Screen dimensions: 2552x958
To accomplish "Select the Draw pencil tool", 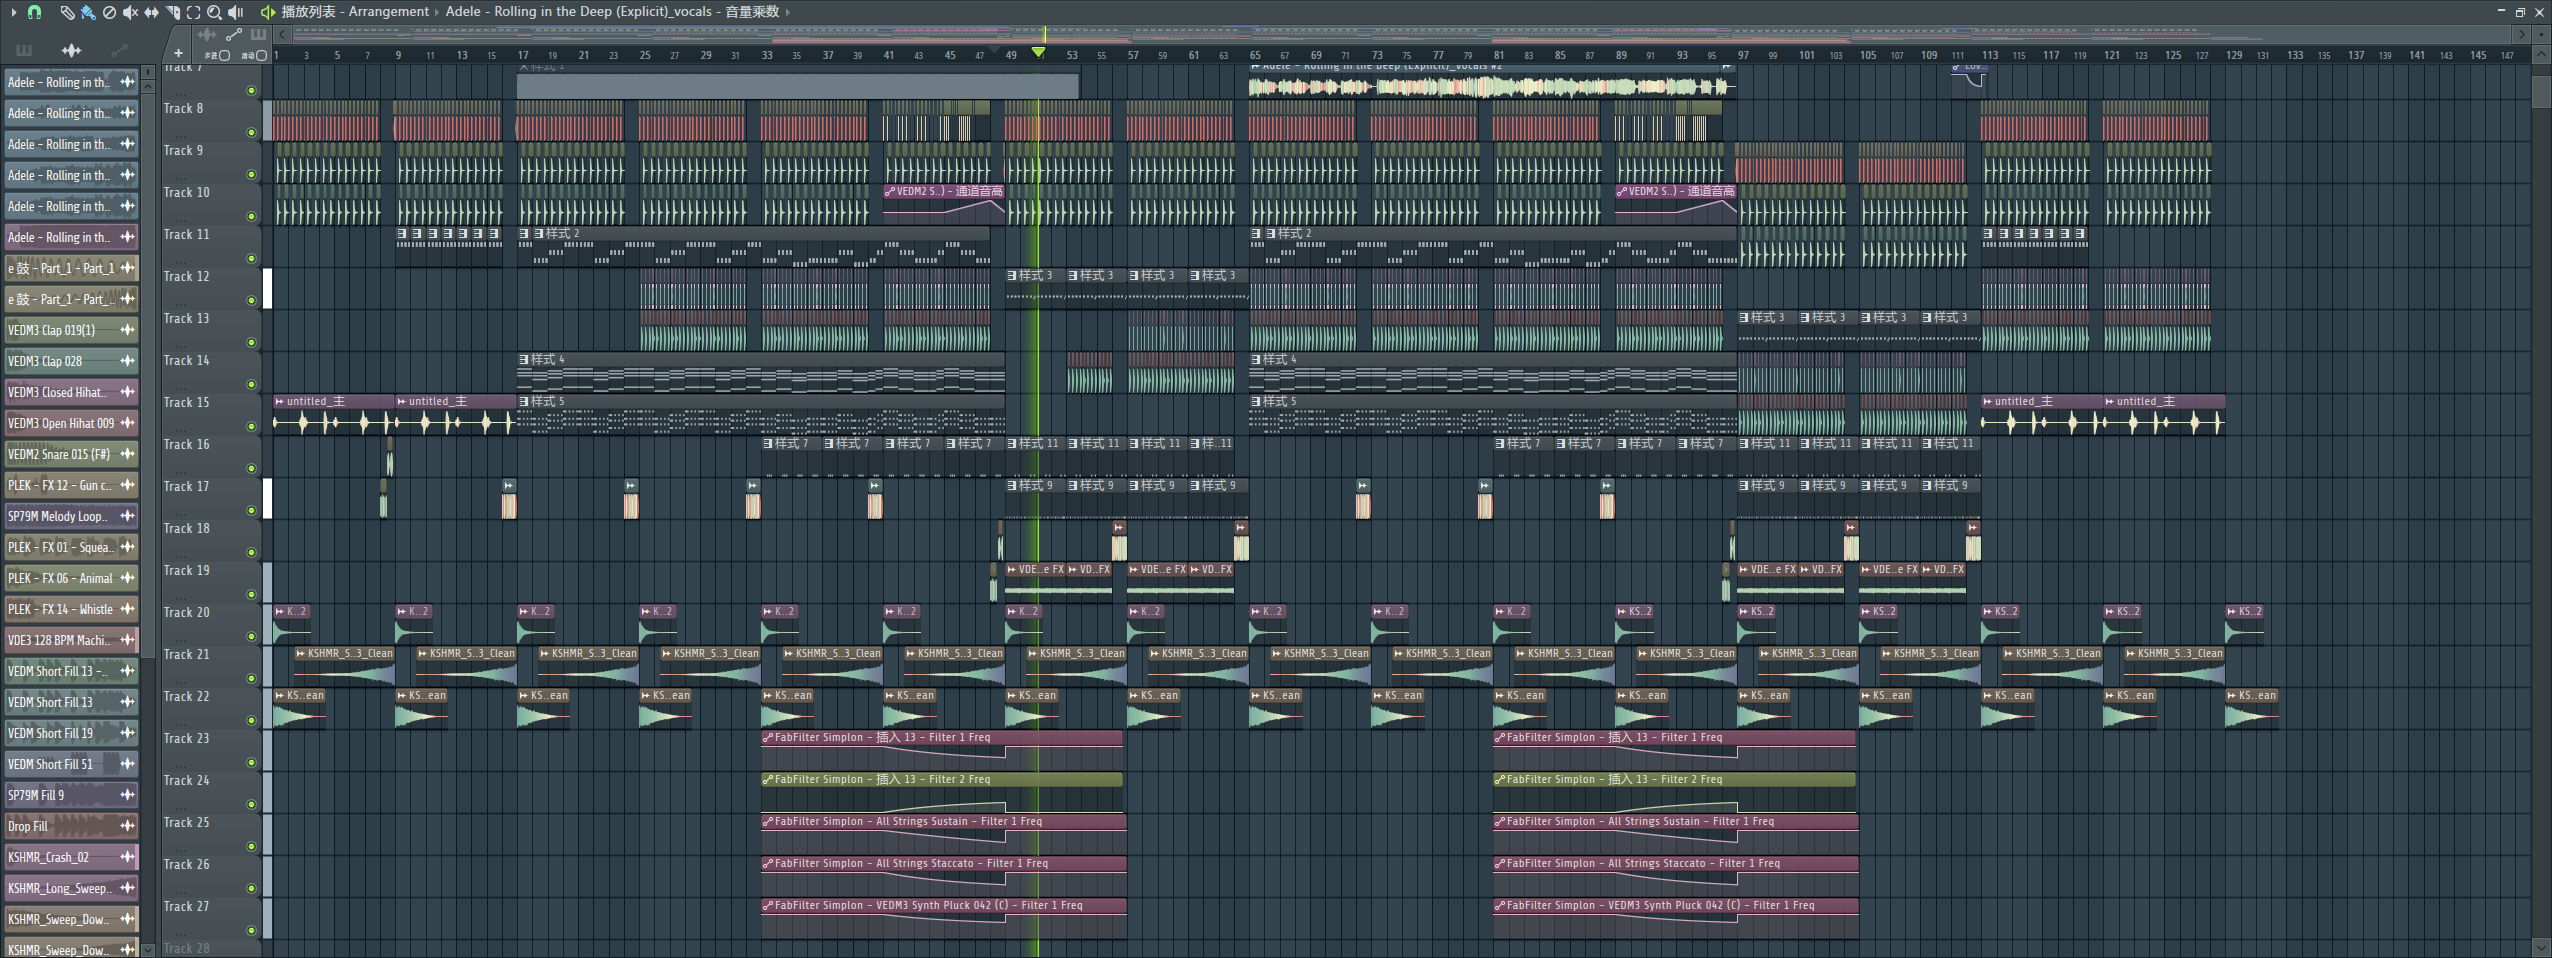I will click(67, 12).
